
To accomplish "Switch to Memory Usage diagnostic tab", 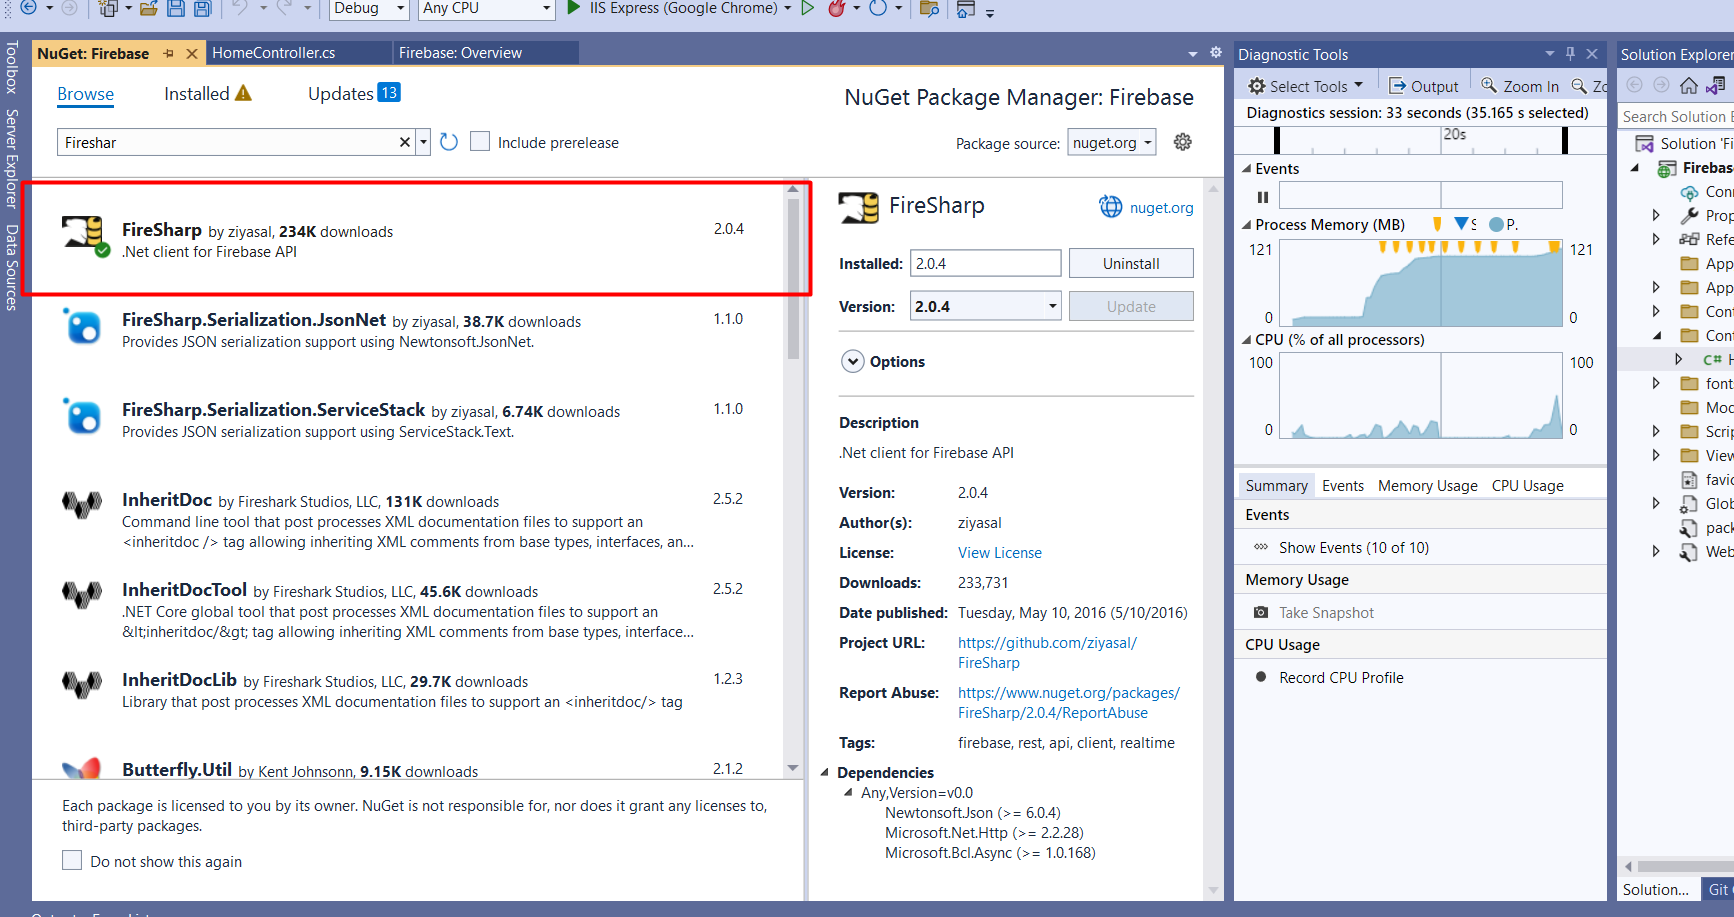I will coord(1427,485).
